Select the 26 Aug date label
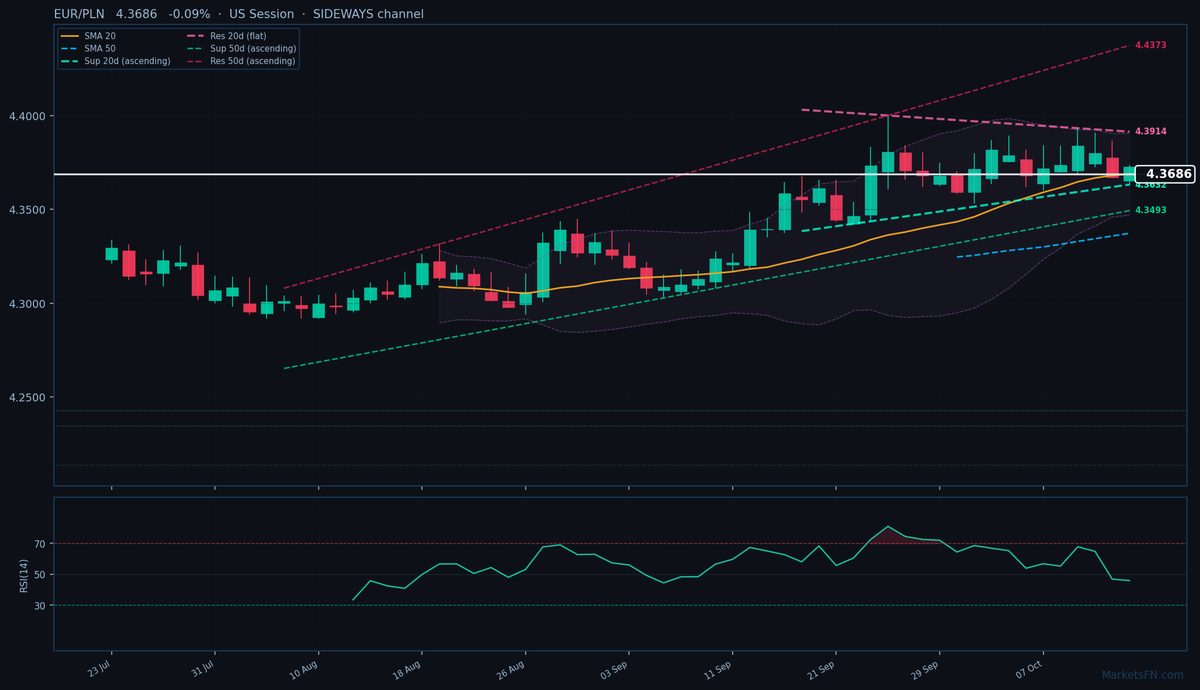The image size is (1200, 690). click(513, 669)
